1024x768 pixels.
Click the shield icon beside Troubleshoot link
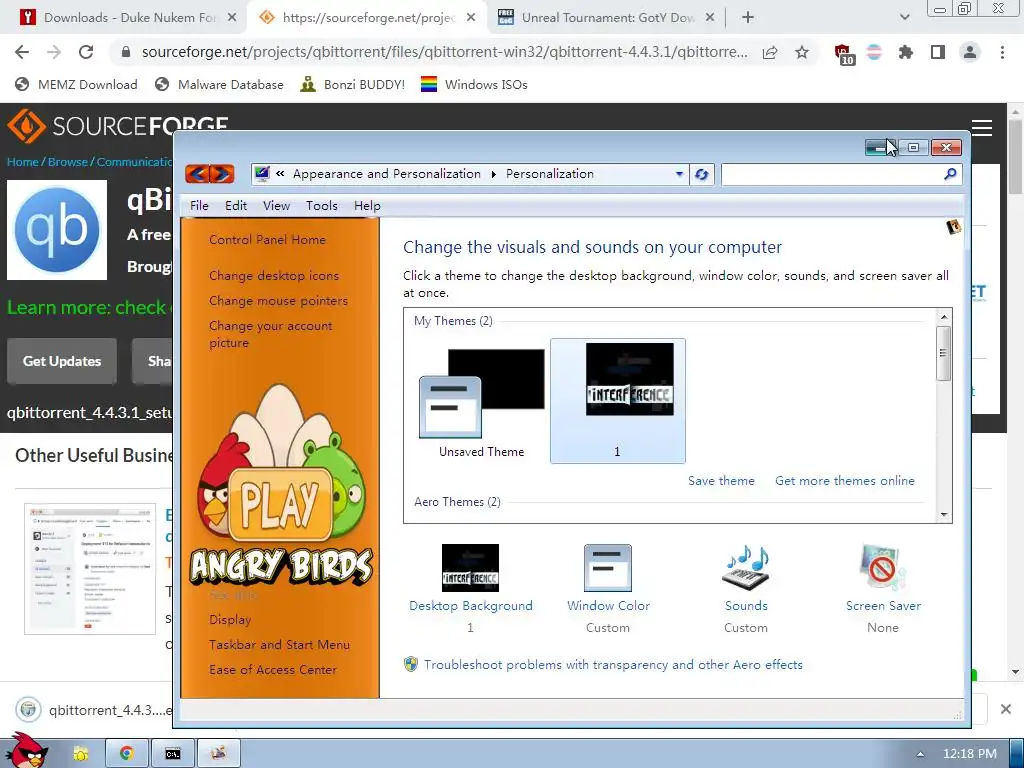point(411,664)
